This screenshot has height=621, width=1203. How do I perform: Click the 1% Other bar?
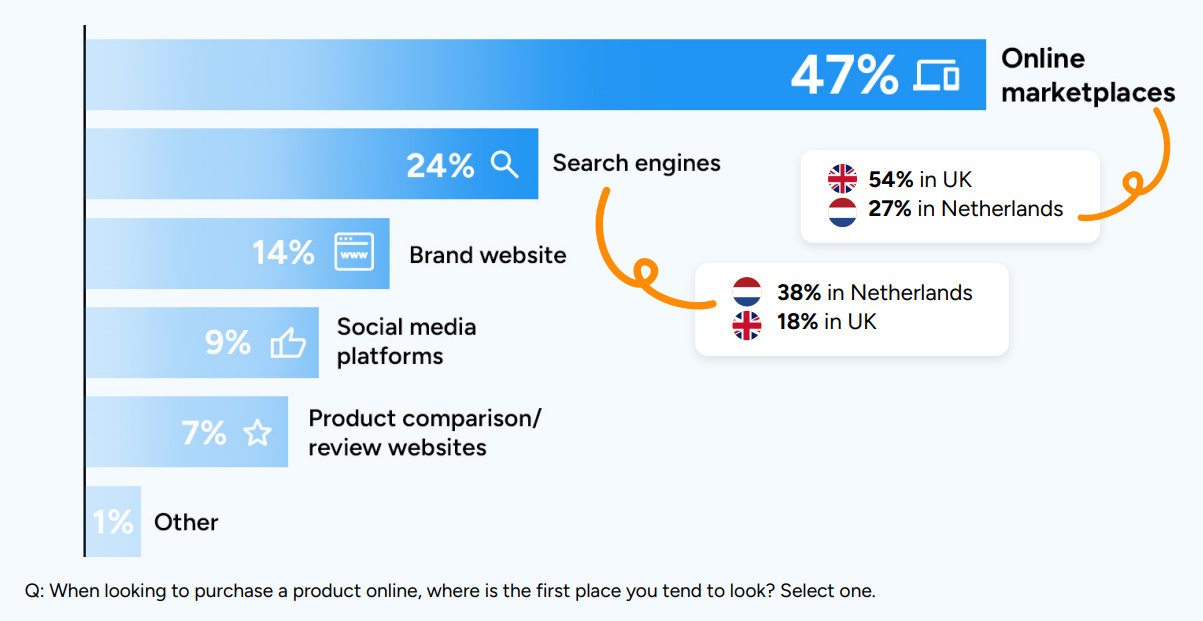(x=113, y=521)
